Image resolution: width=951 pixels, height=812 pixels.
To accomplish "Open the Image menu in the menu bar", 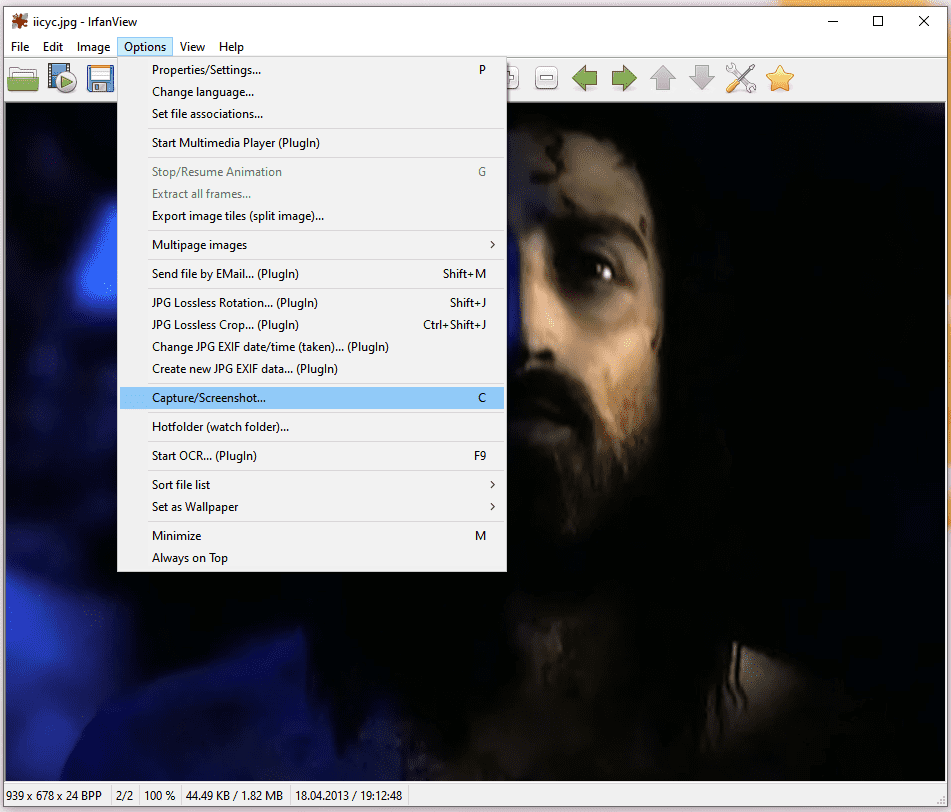I will coord(94,47).
